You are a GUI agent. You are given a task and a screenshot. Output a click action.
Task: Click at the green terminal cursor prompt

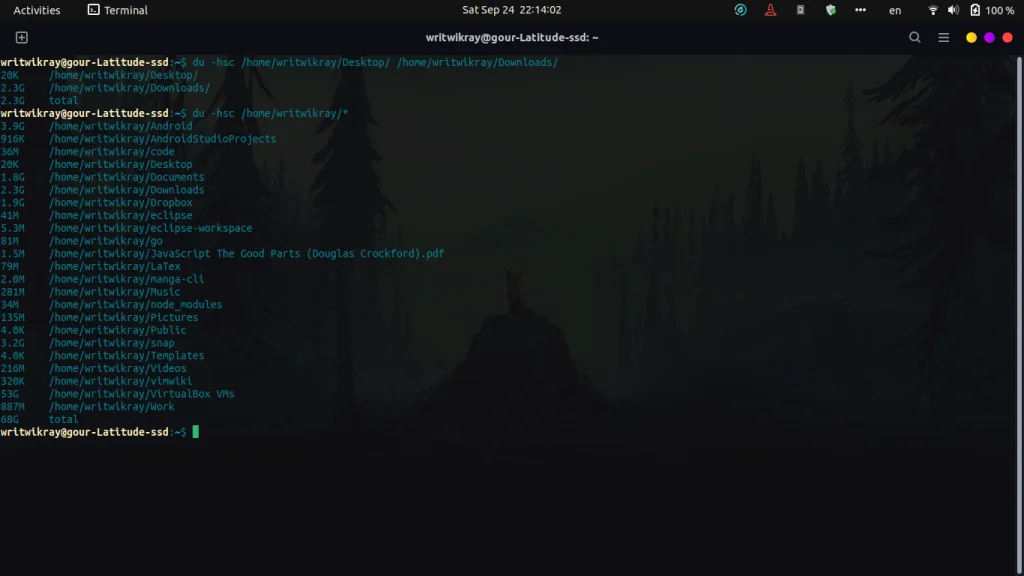tap(196, 432)
